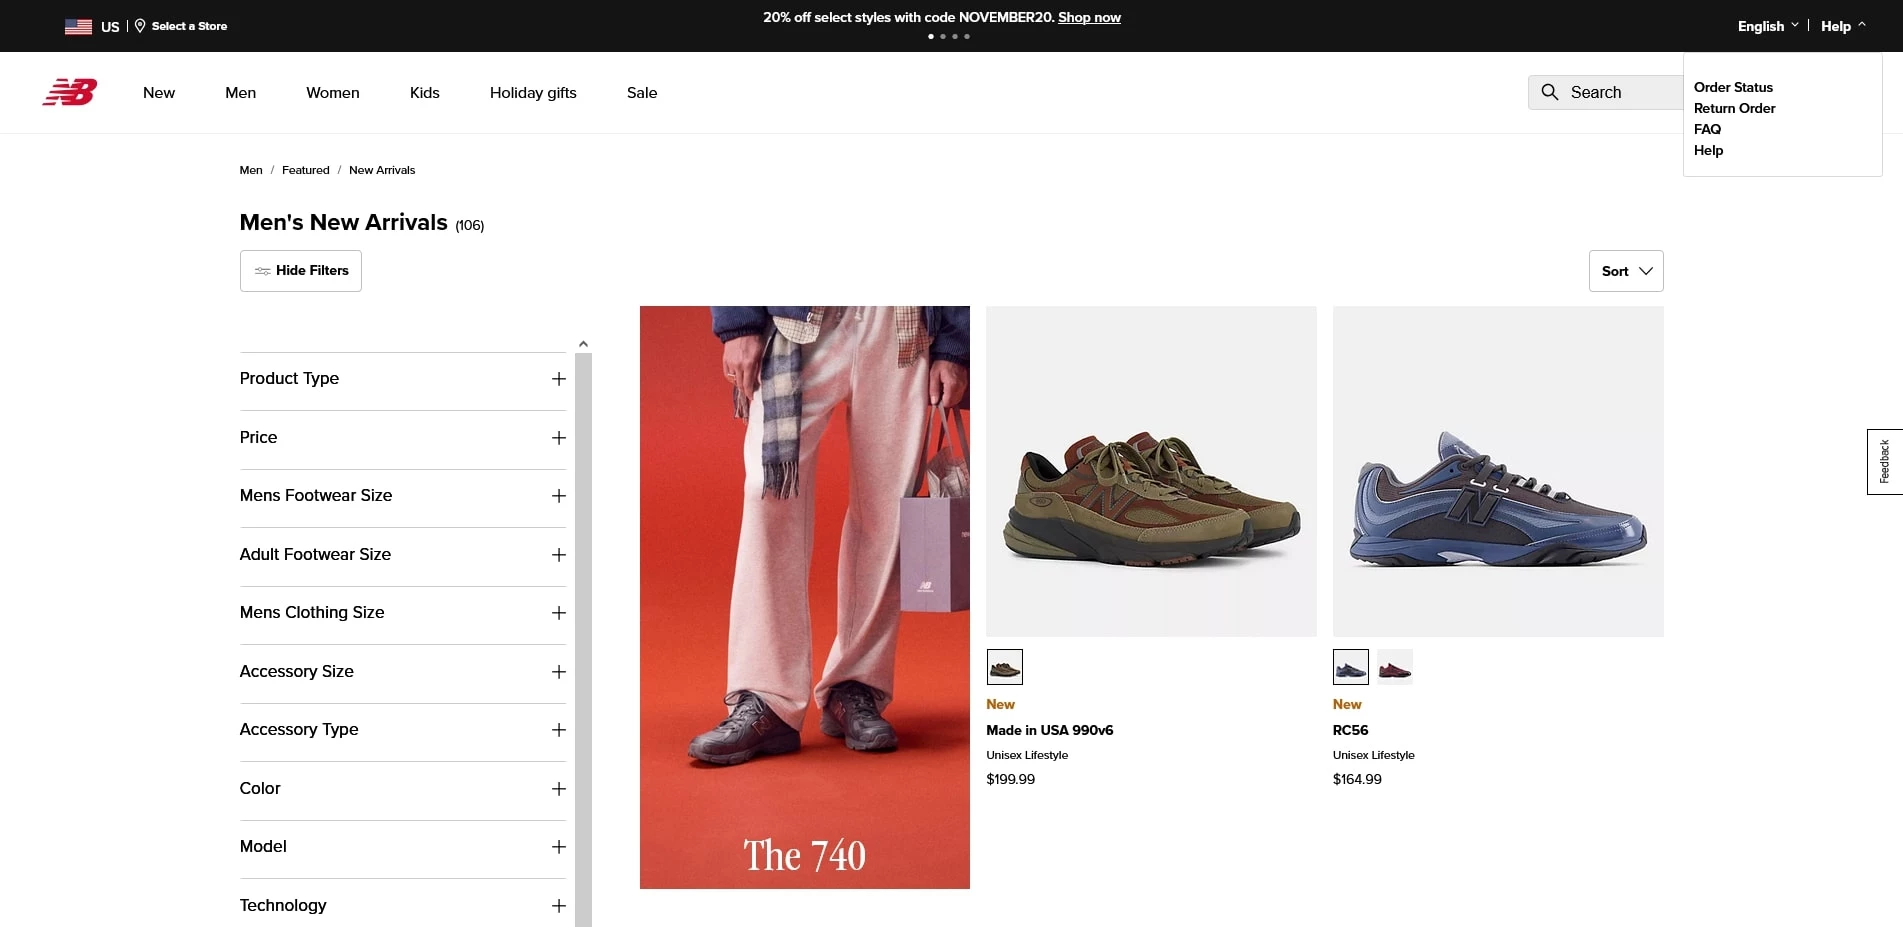The width and height of the screenshot is (1903, 927).
Task: Click the New Balance logo
Action: point(69,92)
